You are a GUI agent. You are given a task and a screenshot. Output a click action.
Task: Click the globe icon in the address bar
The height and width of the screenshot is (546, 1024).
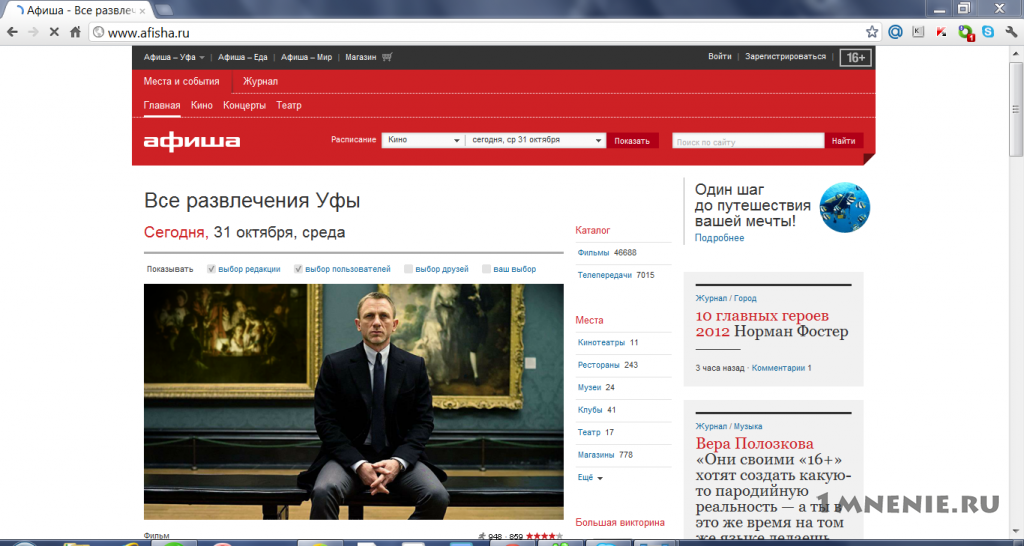[x=99, y=32]
